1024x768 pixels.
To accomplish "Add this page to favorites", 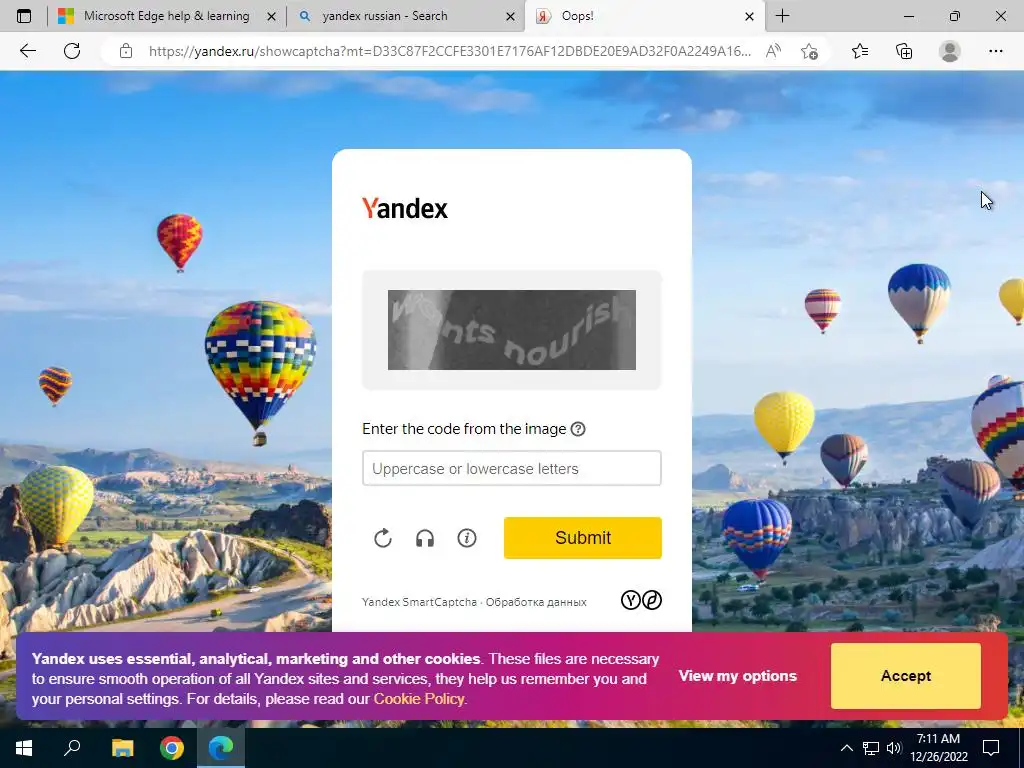I will tap(809, 51).
